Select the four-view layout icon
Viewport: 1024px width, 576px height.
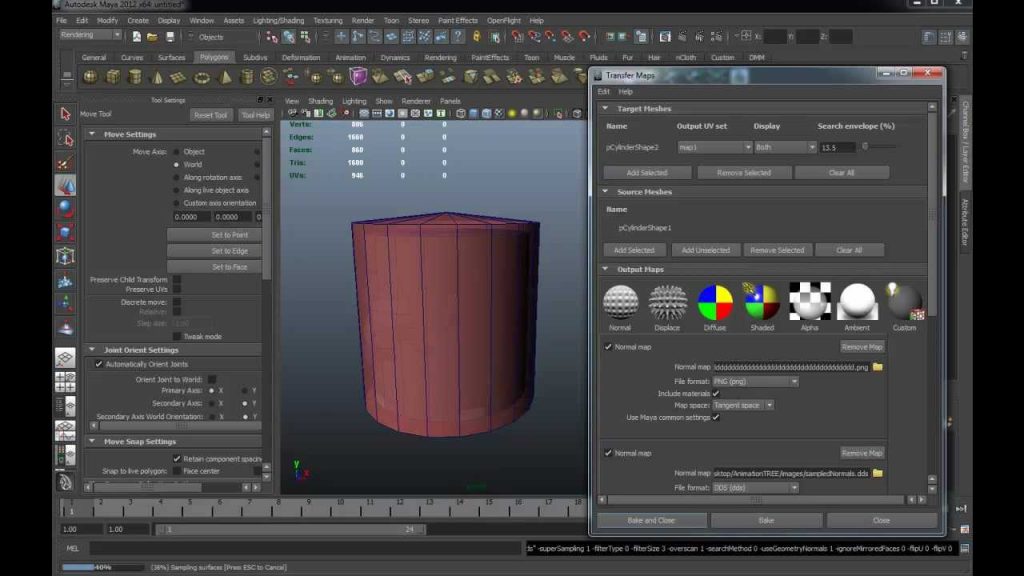[65, 381]
